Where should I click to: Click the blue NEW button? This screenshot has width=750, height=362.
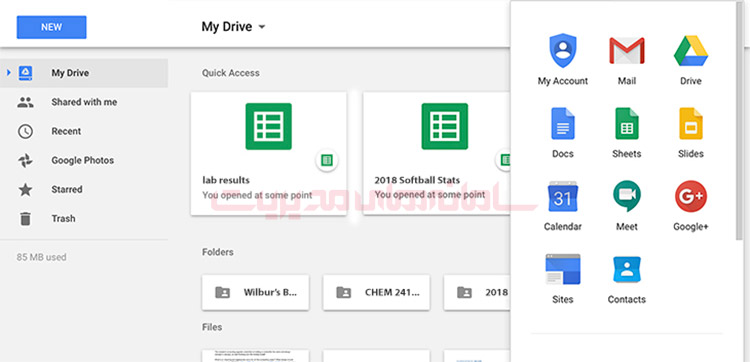point(51,27)
